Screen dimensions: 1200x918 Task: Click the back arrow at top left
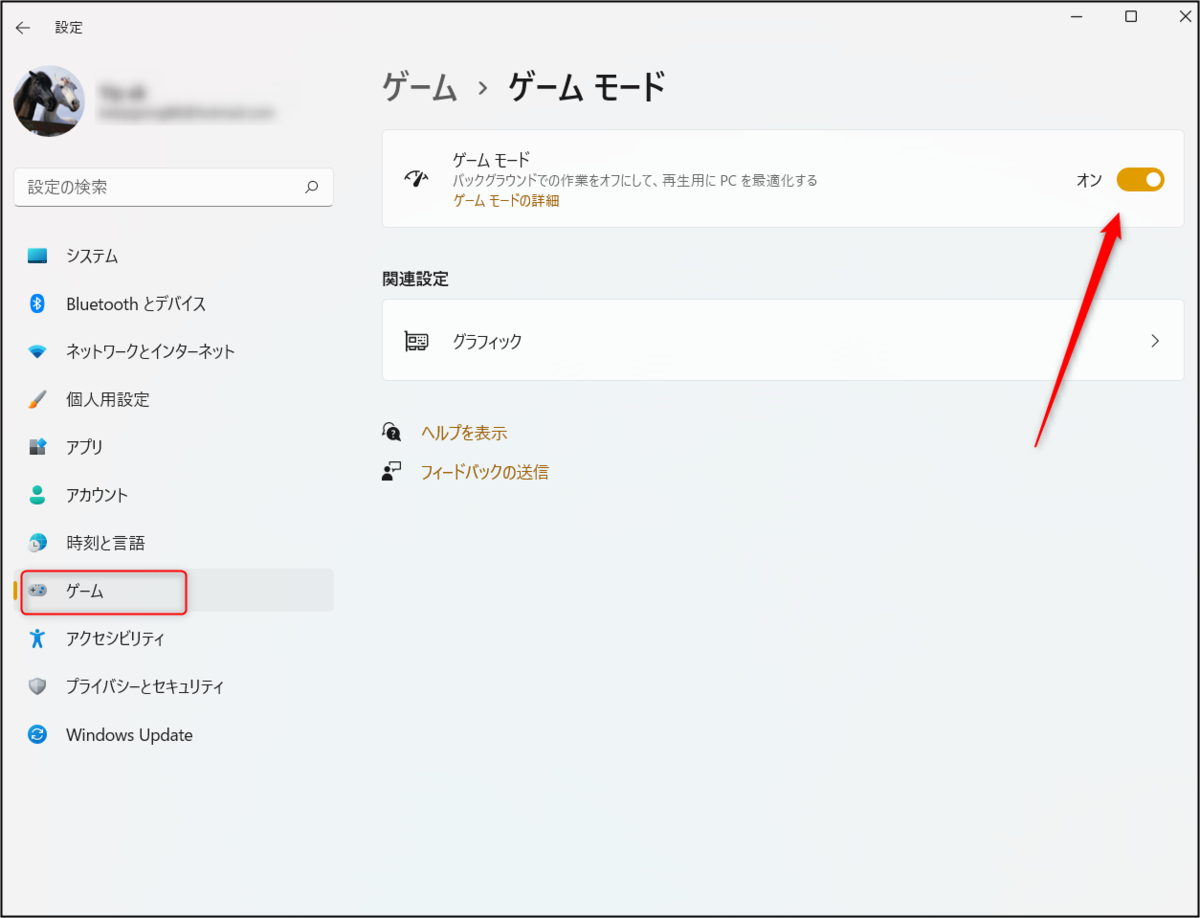point(22,27)
